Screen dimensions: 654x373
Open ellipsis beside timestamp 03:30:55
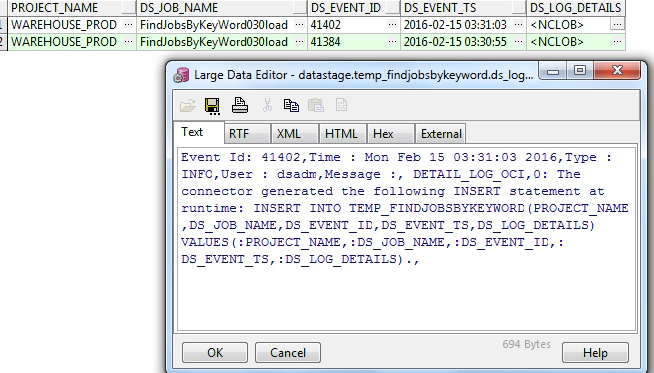coord(518,42)
